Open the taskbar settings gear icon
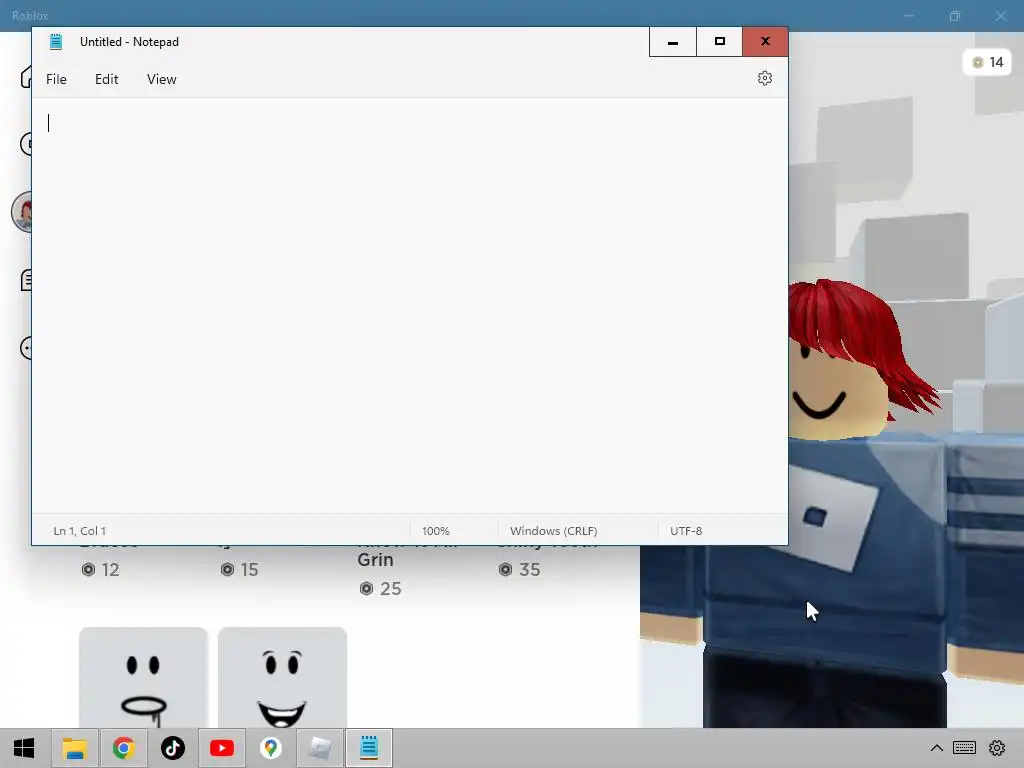Viewport: 1024px width, 768px height. (x=997, y=748)
